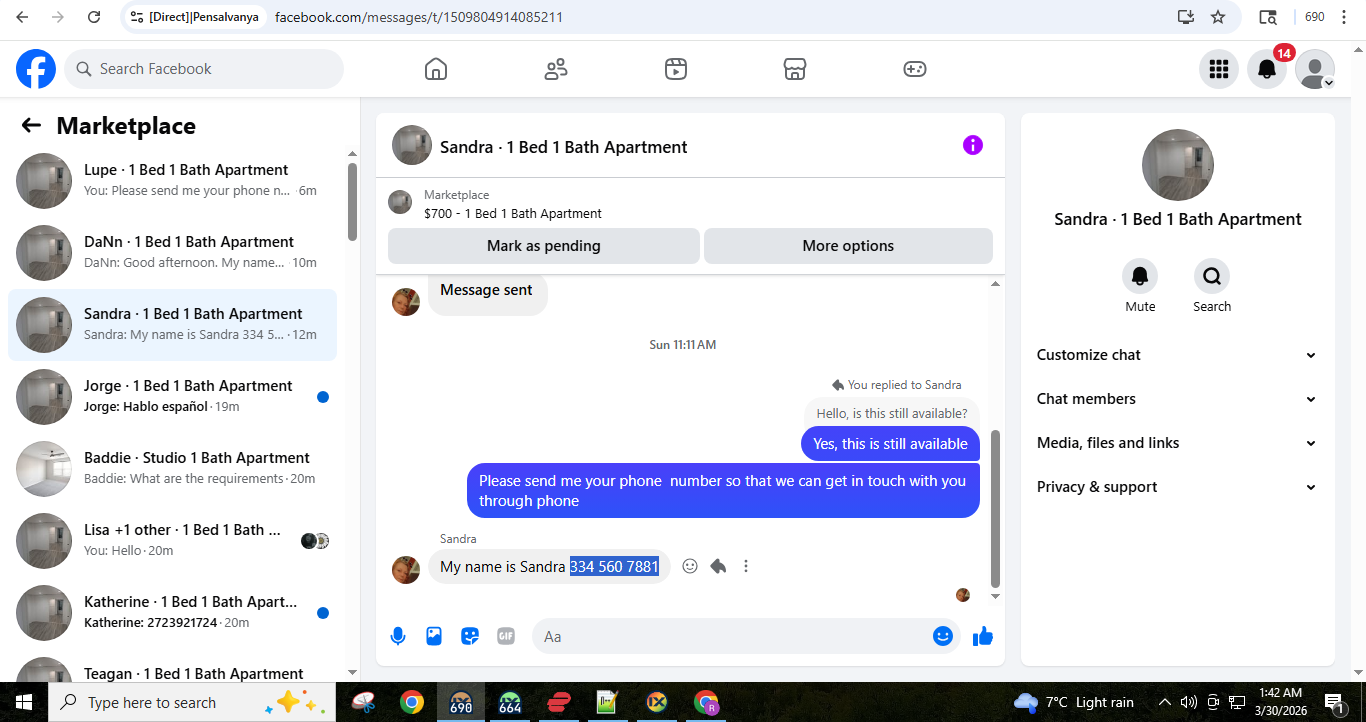Open the Video icon in top navigation
Viewport: 1366px width, 722px height.
676,69
